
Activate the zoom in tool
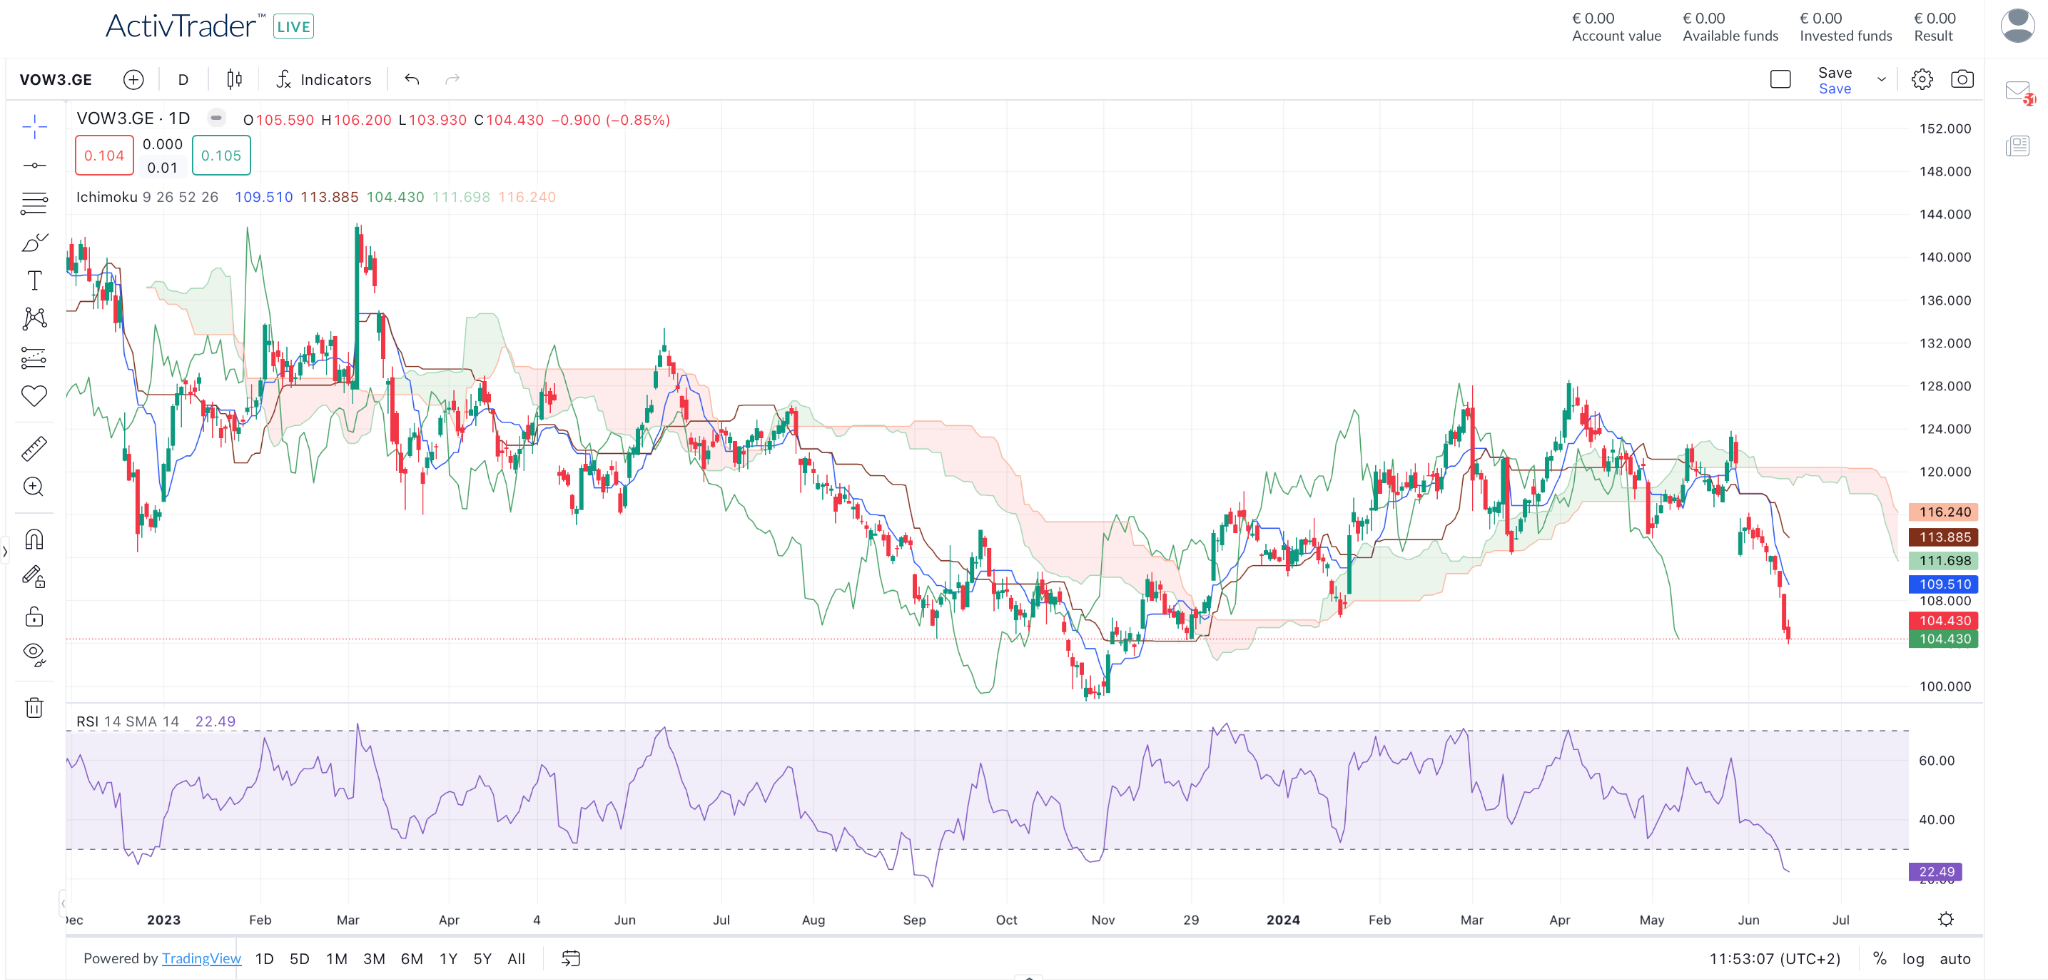pos(34,487)
